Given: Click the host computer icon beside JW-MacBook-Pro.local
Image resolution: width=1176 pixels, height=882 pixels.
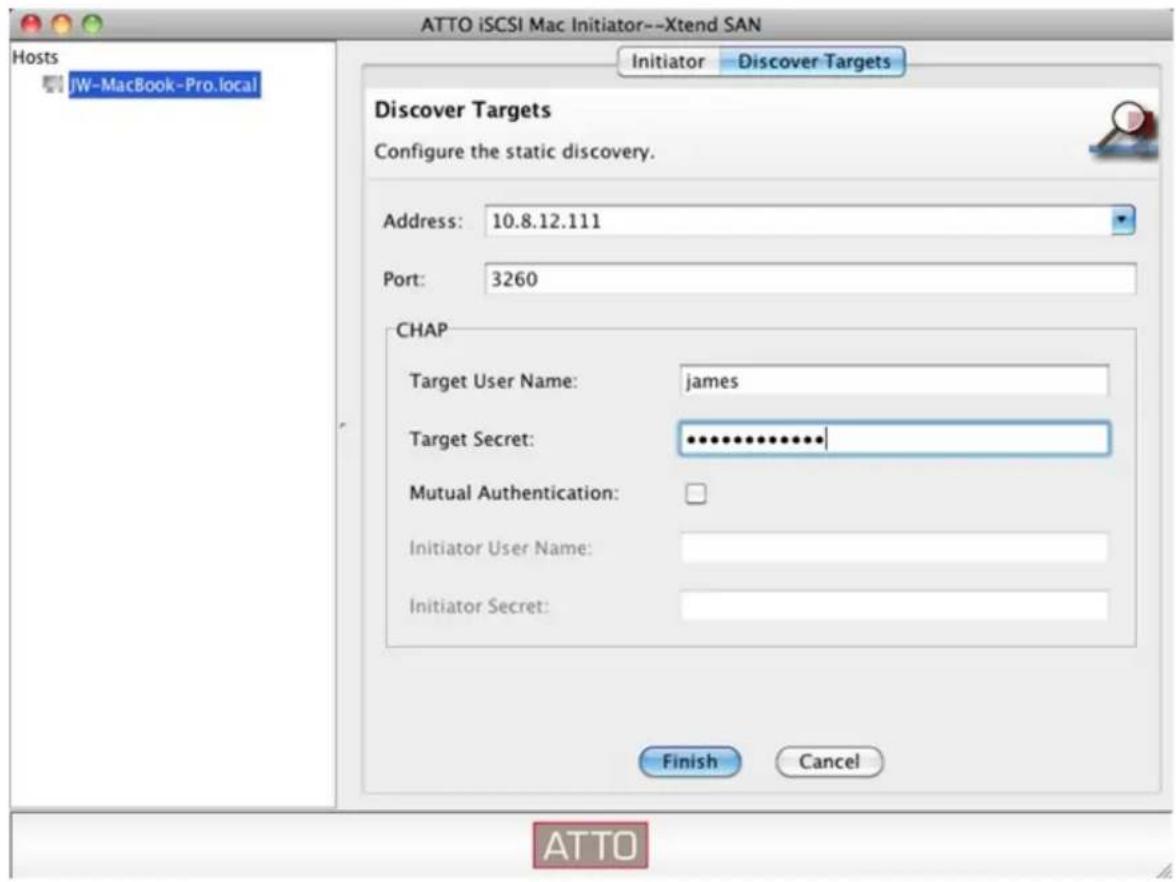Looking at the screenshot, I should tap(52, 84).
